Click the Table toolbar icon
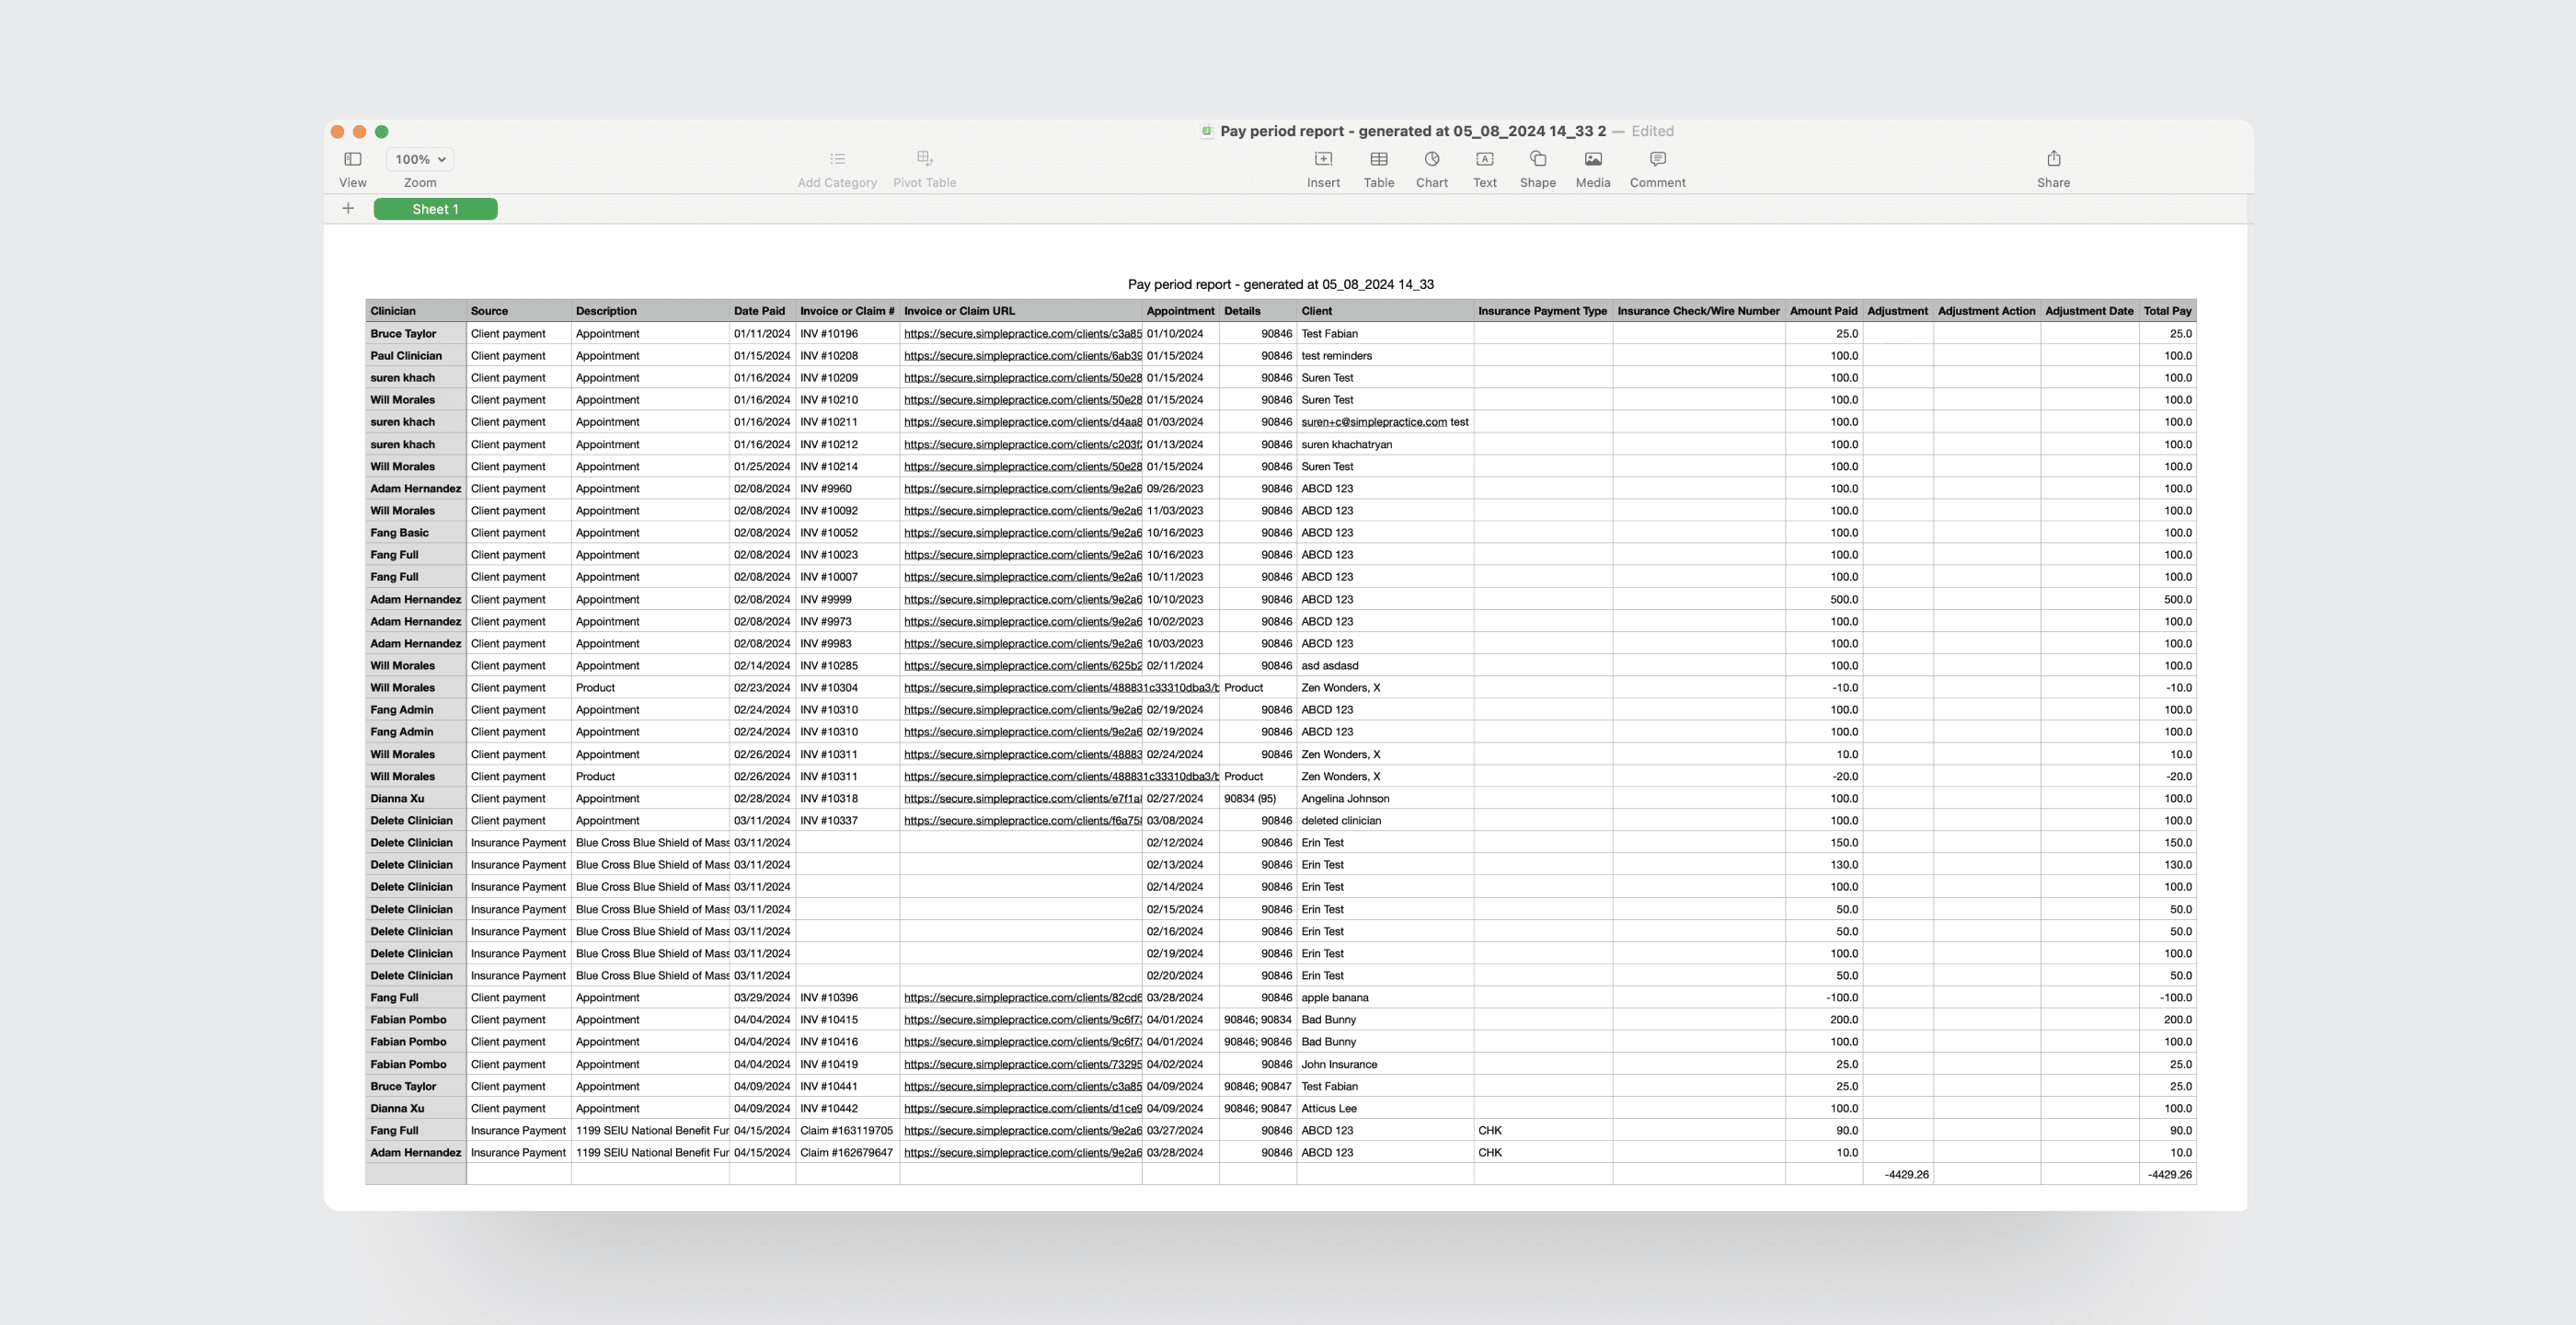Viewport: 2576px width, 1325px height. 1378,160
